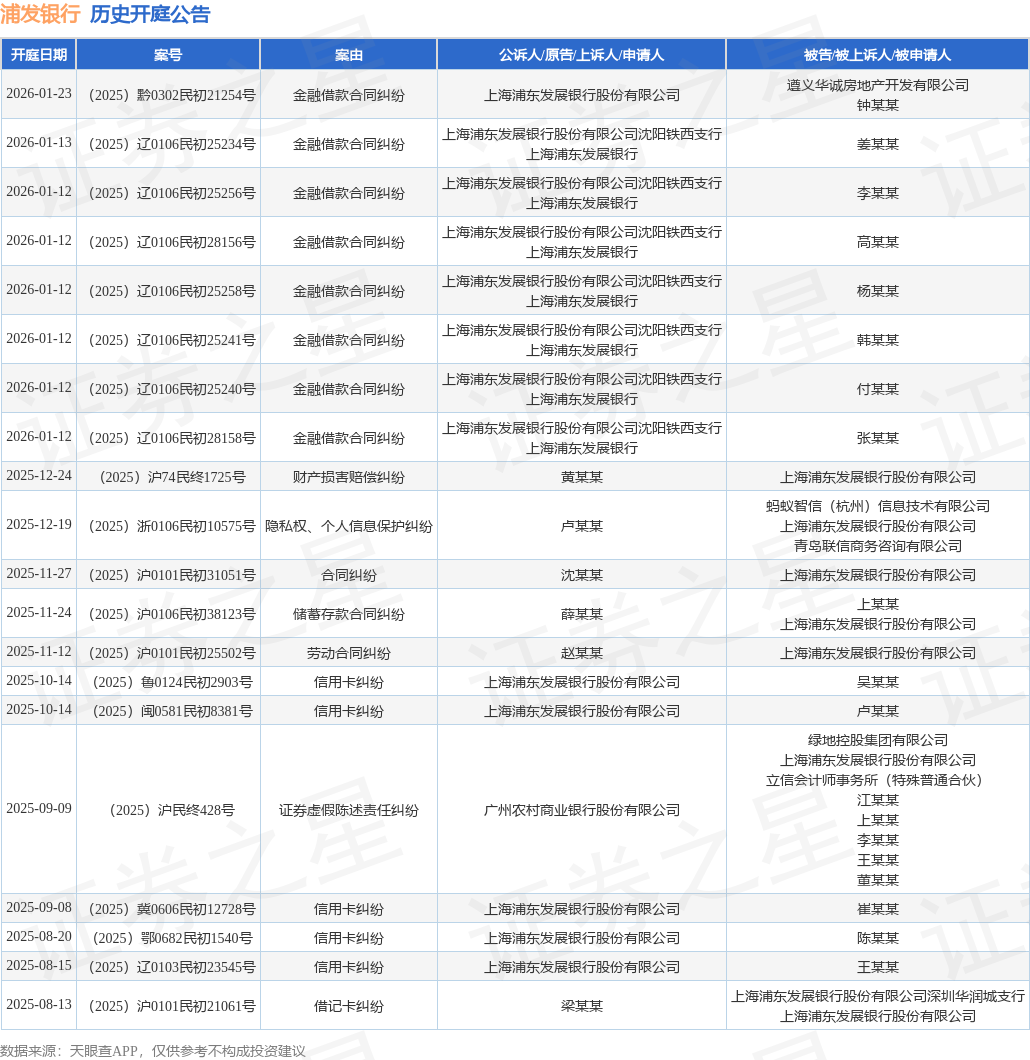The height and width of the screenshot is (1060, 1030).
Task: Click case number (2025)黔0302民初21254号
Action: (172, 95)
